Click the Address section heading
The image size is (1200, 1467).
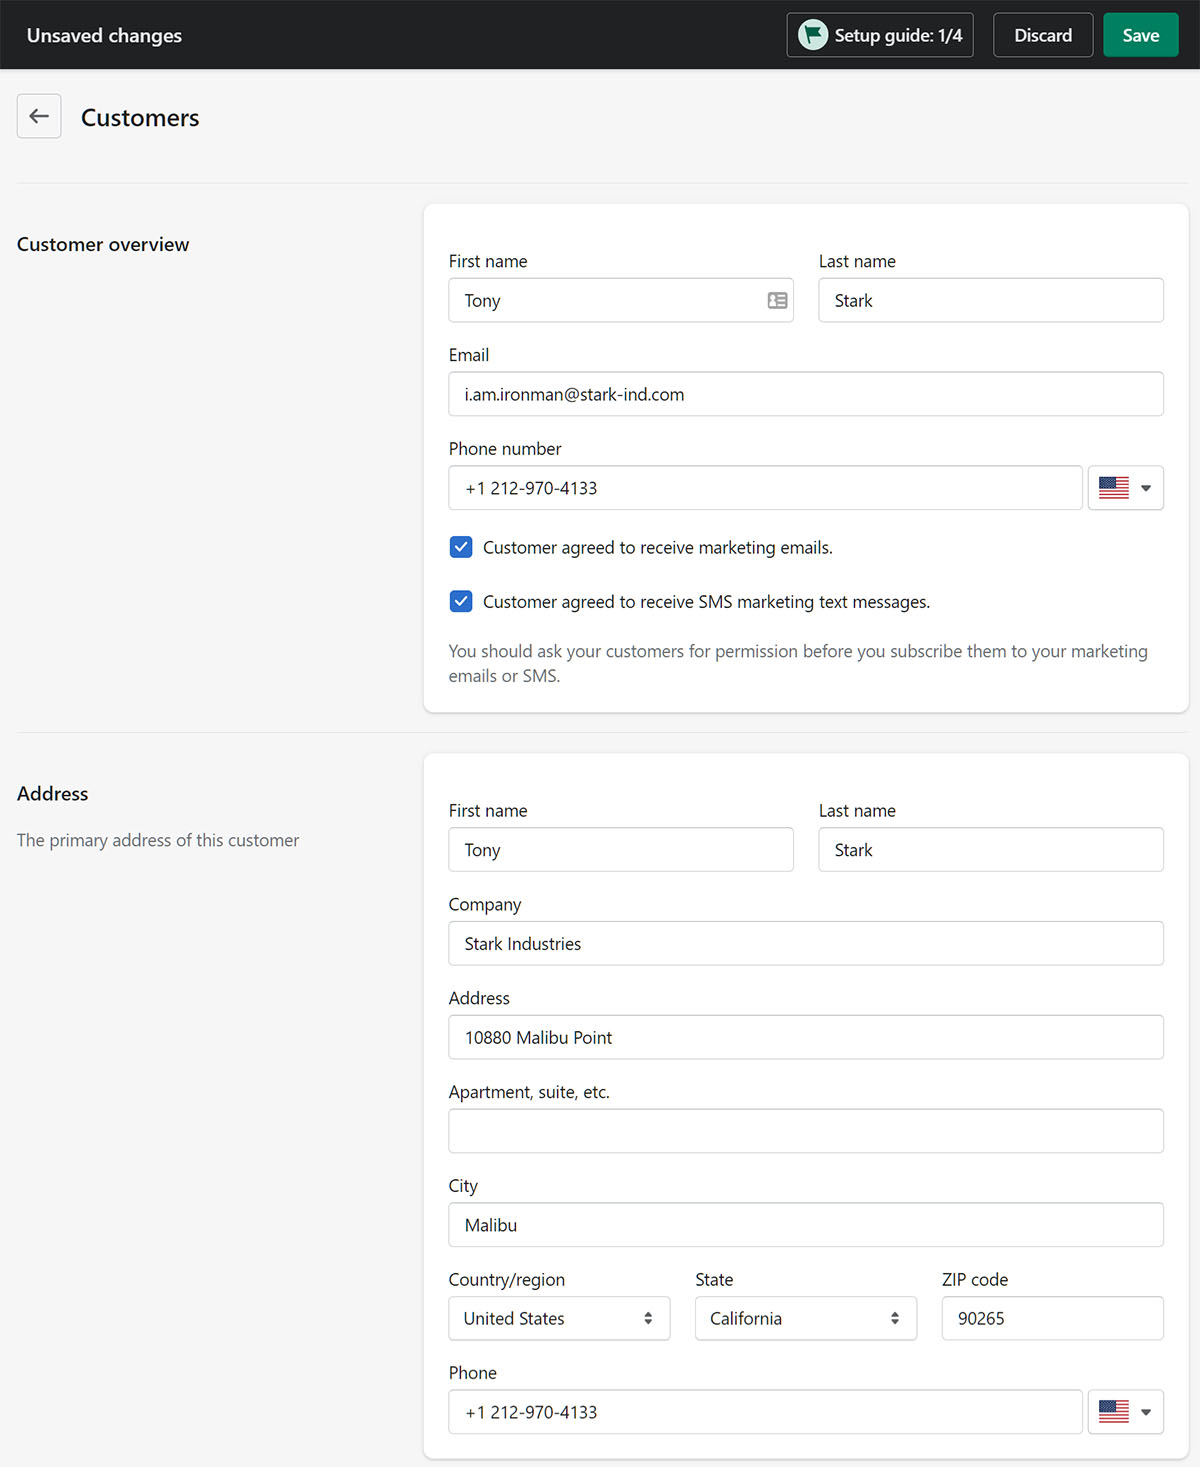(x=52, y=794)
